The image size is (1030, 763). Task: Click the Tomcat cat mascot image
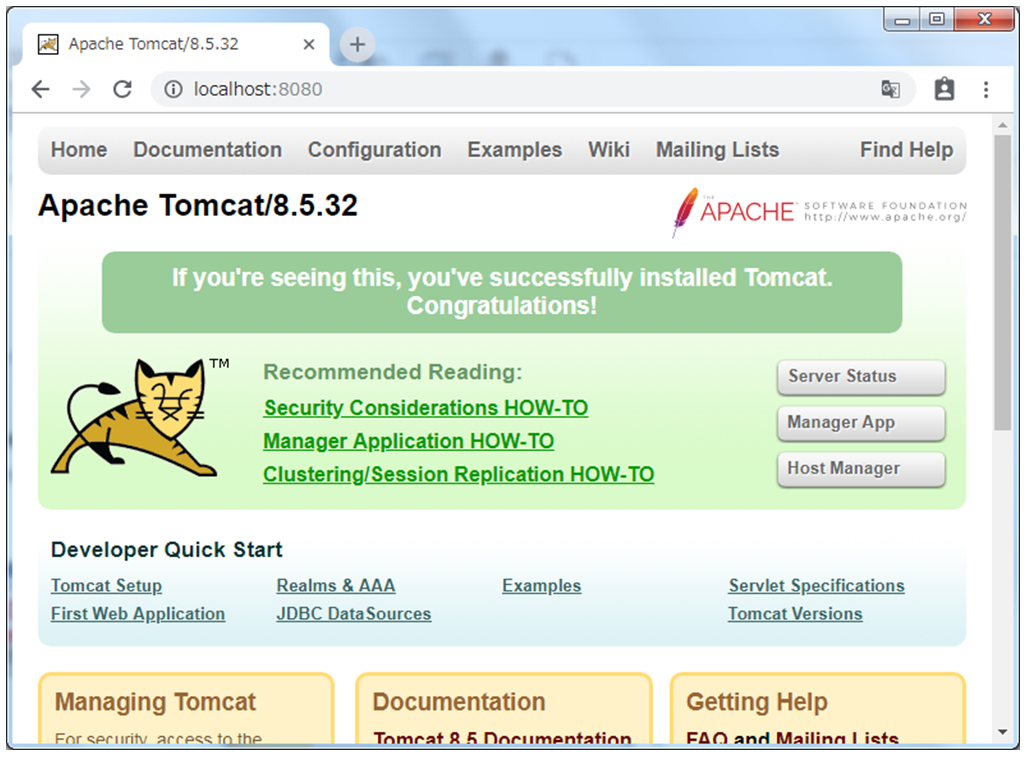[x=139, y=419]
